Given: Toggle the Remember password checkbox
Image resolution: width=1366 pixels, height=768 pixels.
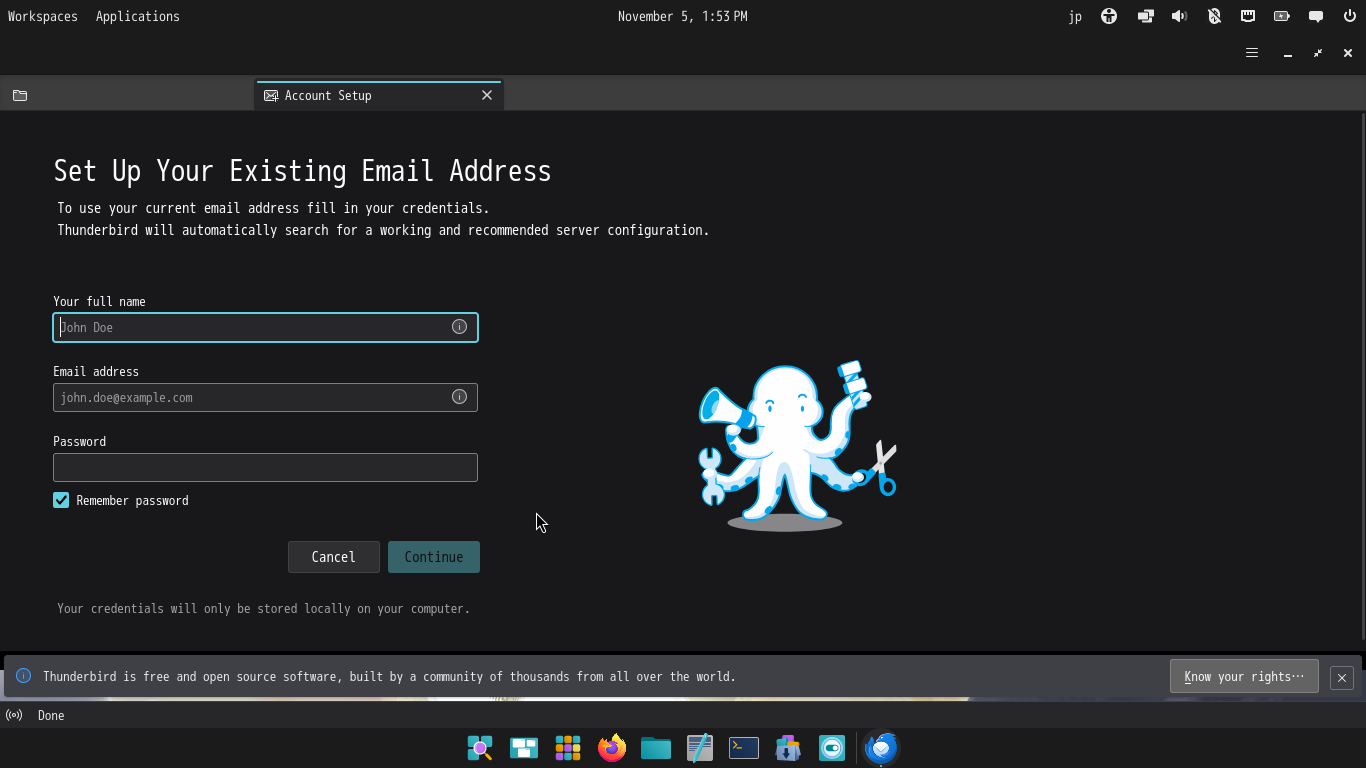Looking at the screenshot, I should [61, 500].
